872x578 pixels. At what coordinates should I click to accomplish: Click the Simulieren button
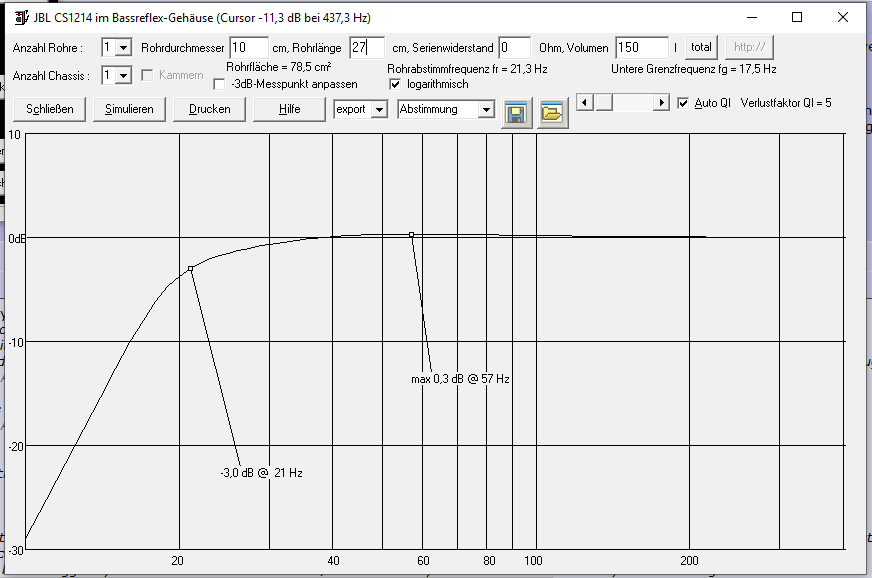(x=129, y=109)
